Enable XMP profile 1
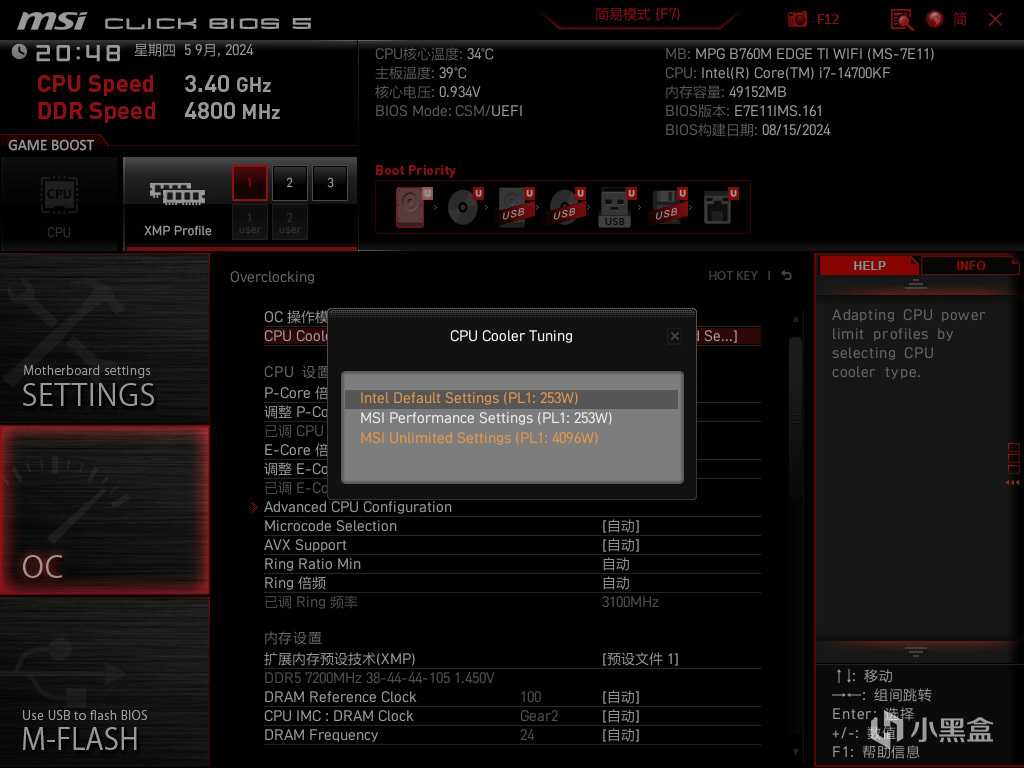 point(249,183)
